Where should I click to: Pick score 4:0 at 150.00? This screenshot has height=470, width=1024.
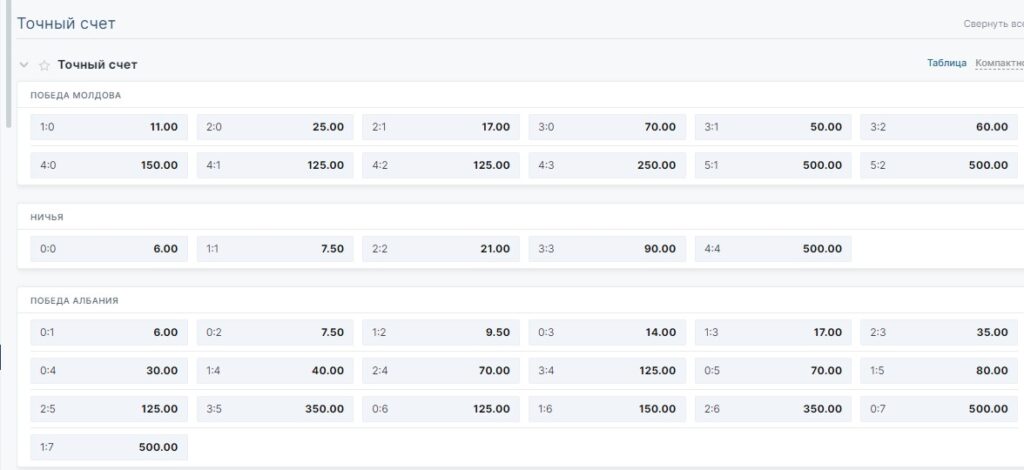[109, 165]
